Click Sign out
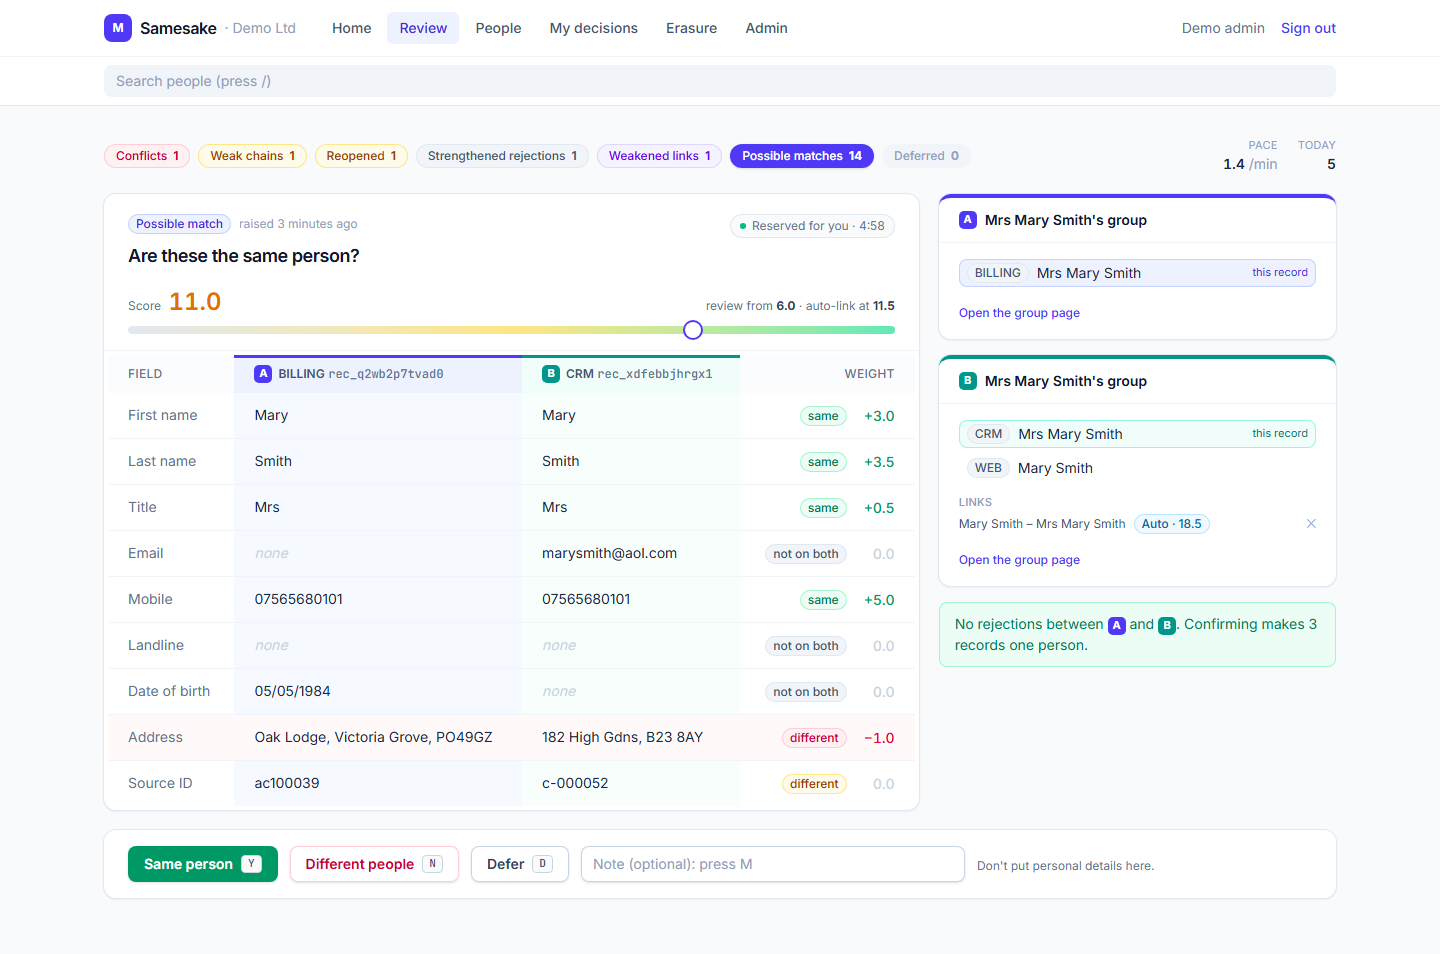The width and height of the screenshot is (1440, 954). point(1308,28)
